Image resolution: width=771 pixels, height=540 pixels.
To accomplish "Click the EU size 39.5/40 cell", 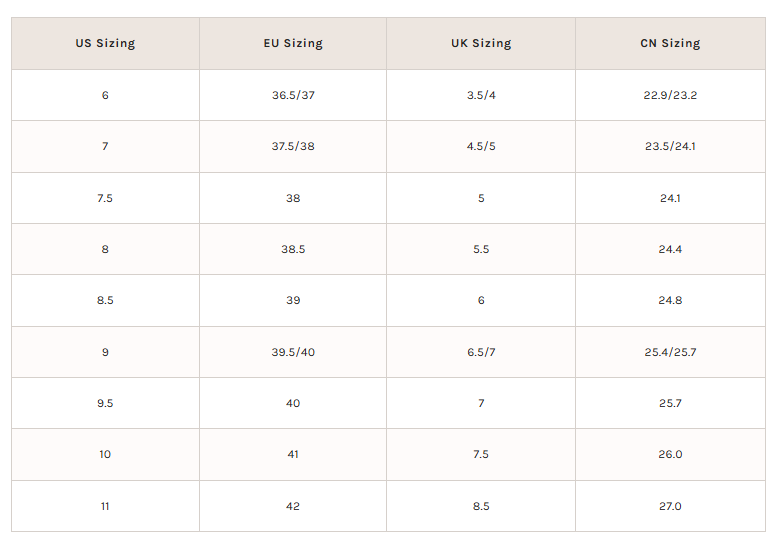I will (293, 352).
